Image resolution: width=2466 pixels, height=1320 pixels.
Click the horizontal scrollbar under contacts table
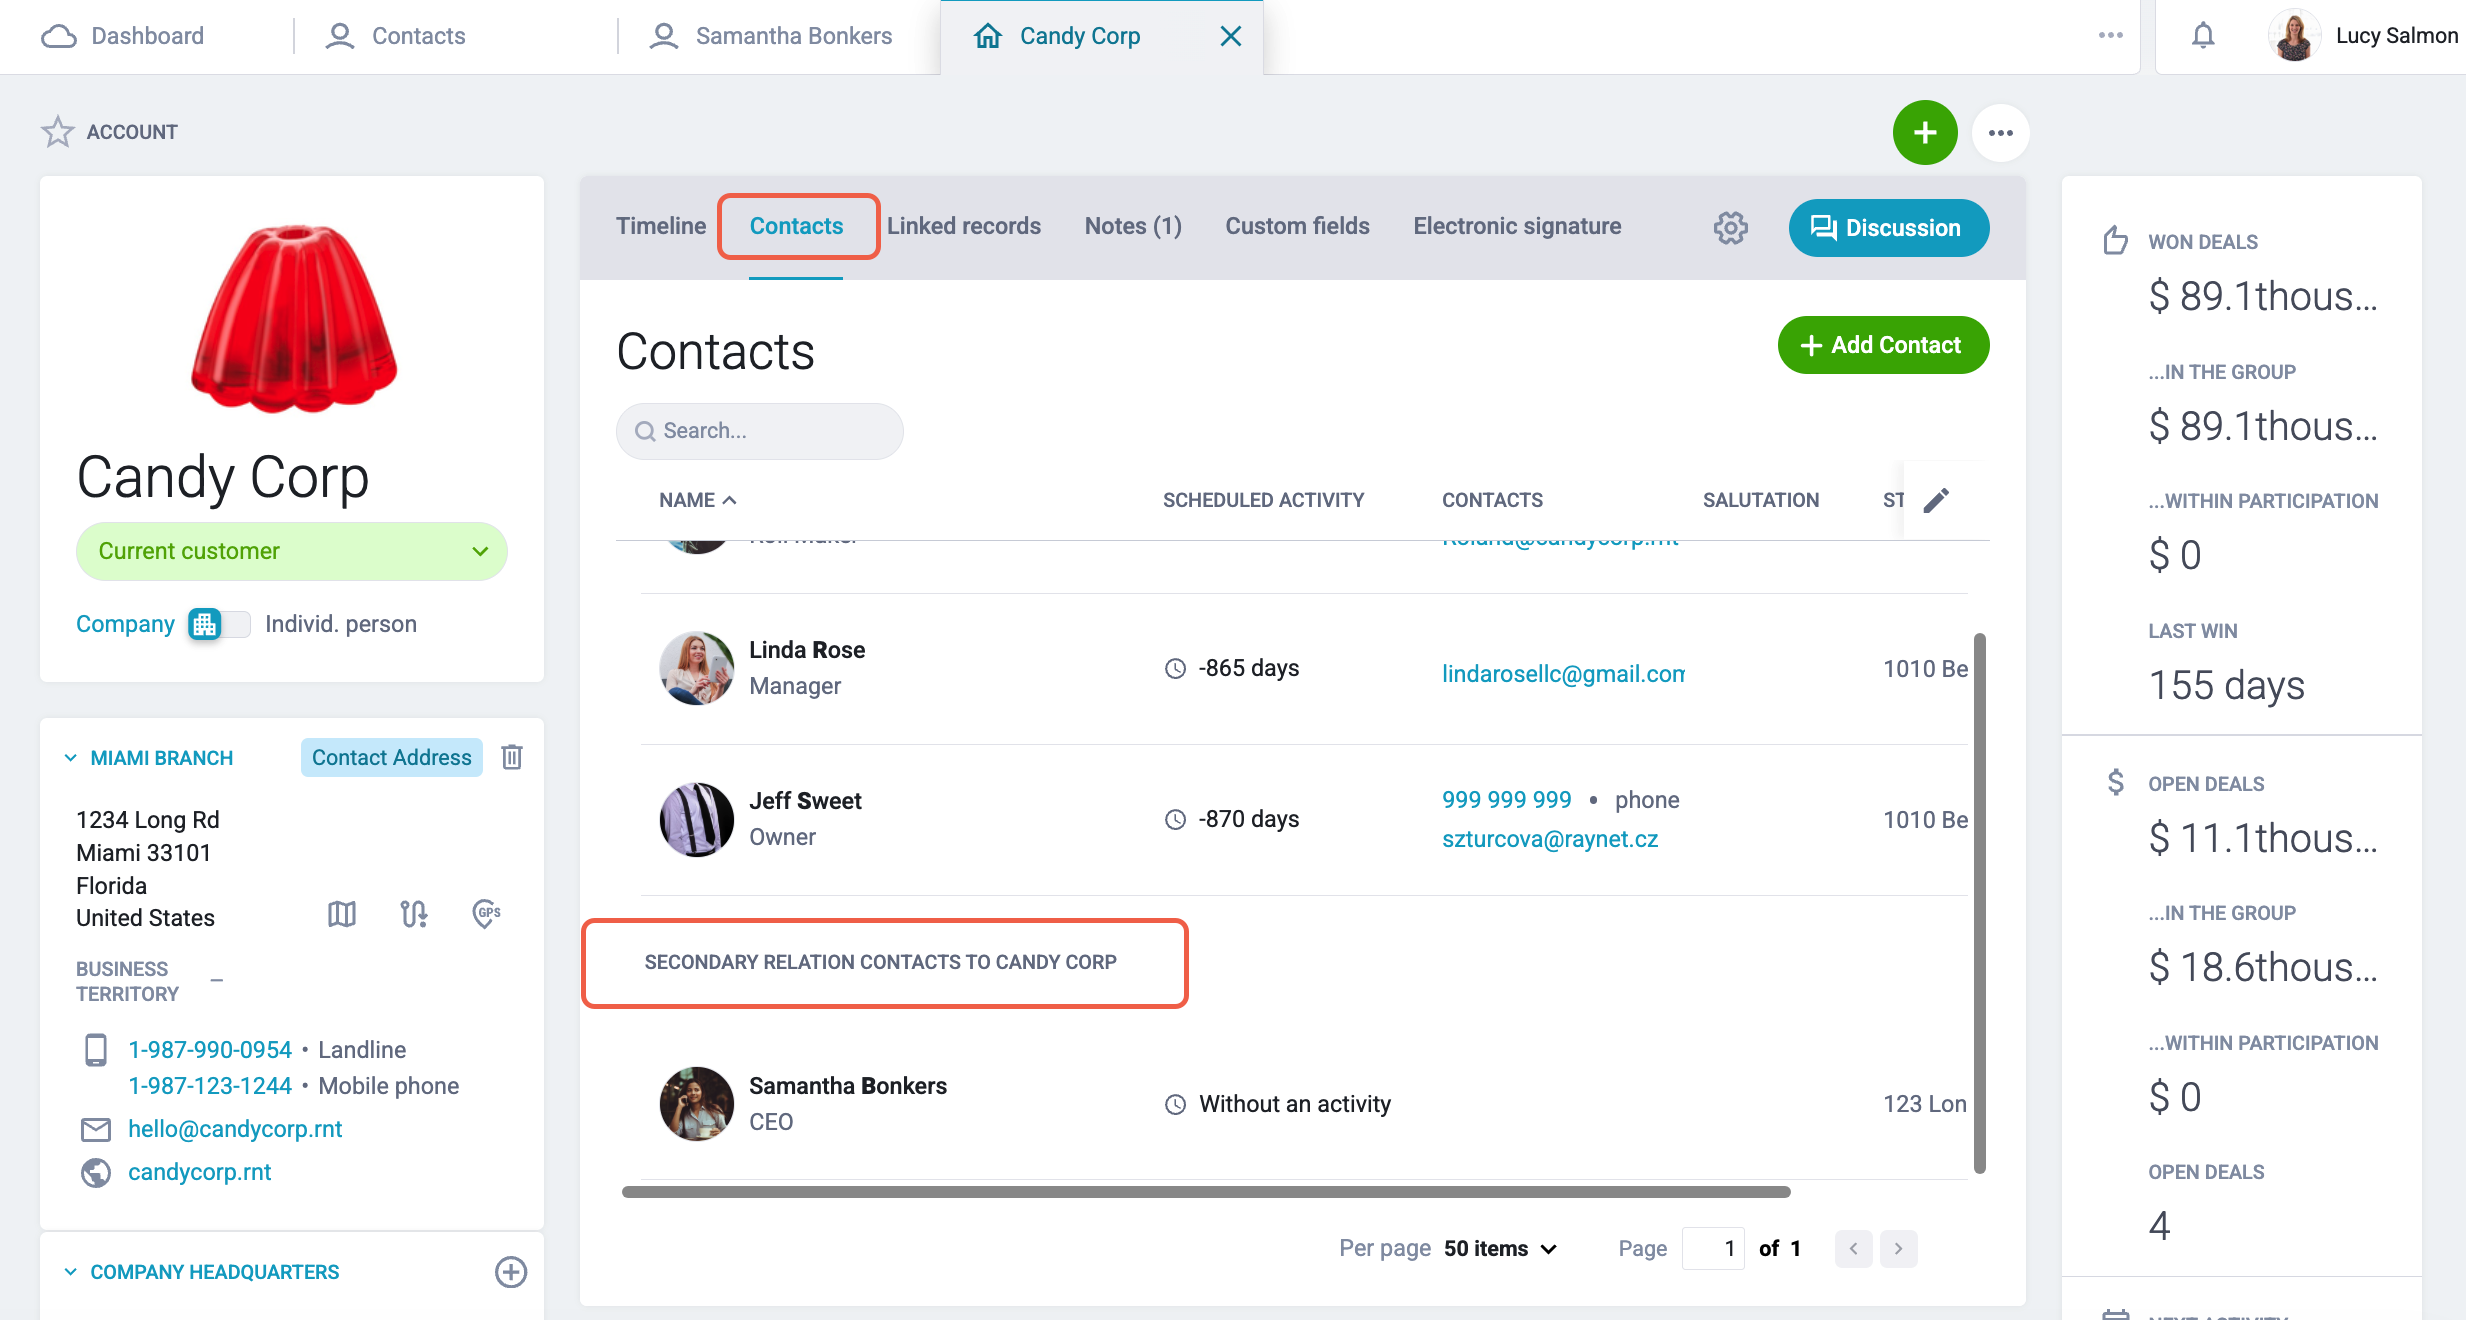[x=1206, y=1192]
